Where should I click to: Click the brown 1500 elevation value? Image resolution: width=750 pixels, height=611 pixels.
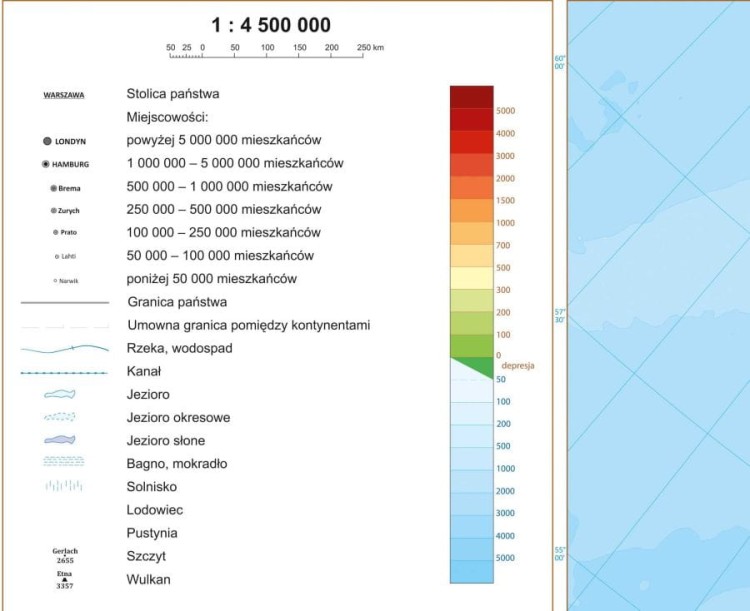[505, 200]
